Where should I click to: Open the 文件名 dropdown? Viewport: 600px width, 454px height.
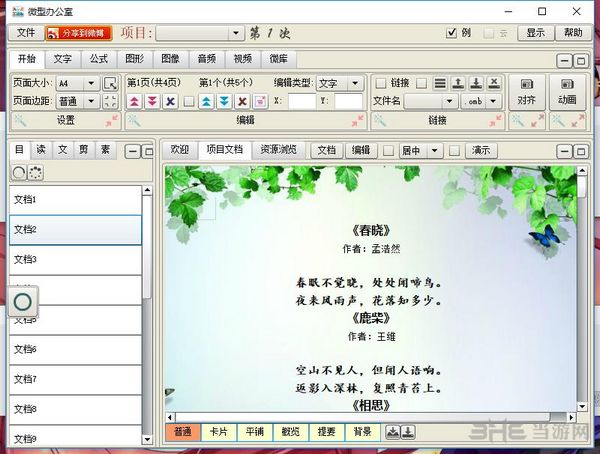(431, 101)
